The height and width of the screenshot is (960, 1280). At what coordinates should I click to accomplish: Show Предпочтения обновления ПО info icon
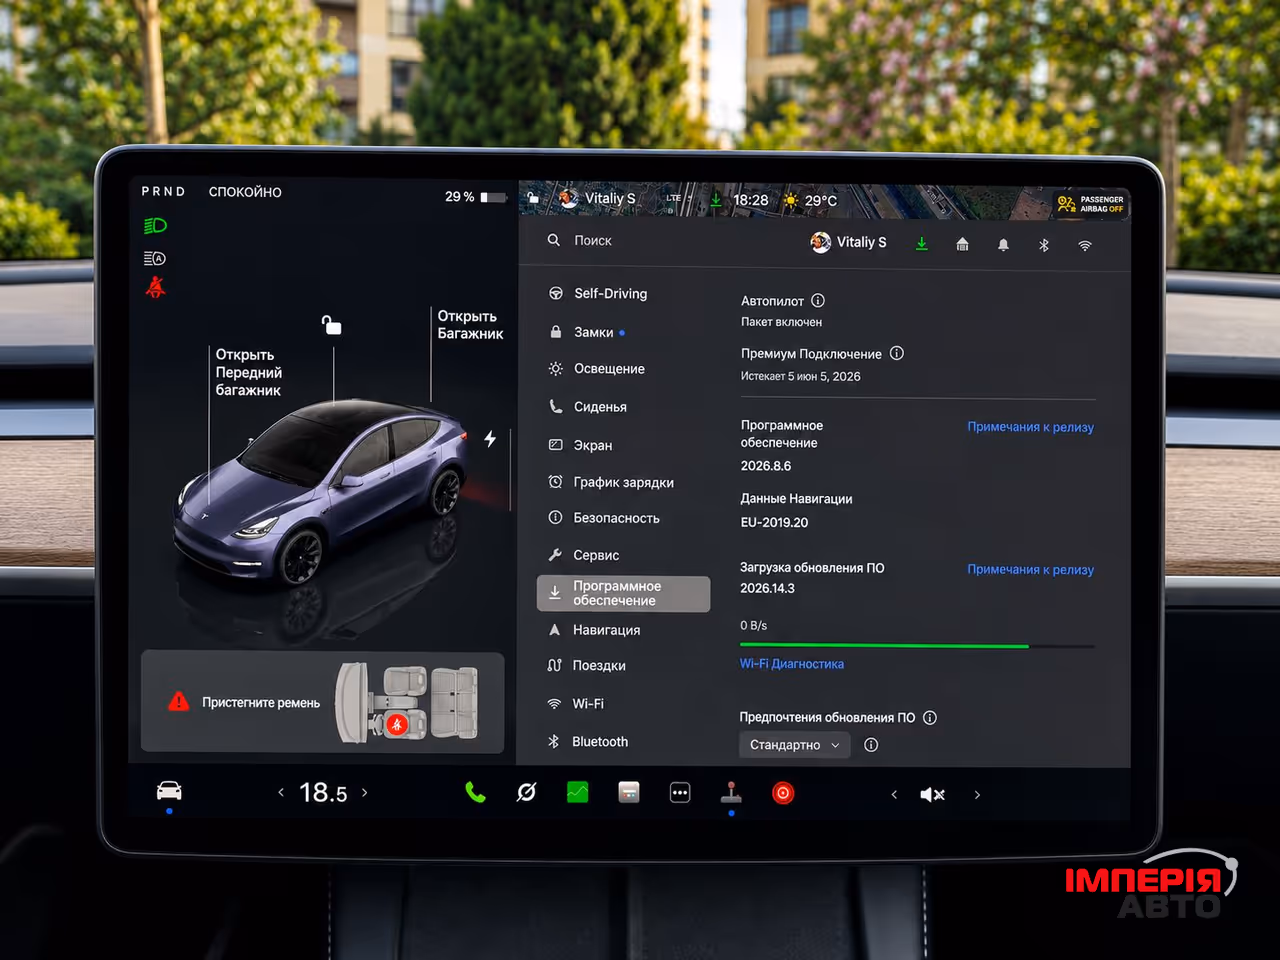point(930,717)
